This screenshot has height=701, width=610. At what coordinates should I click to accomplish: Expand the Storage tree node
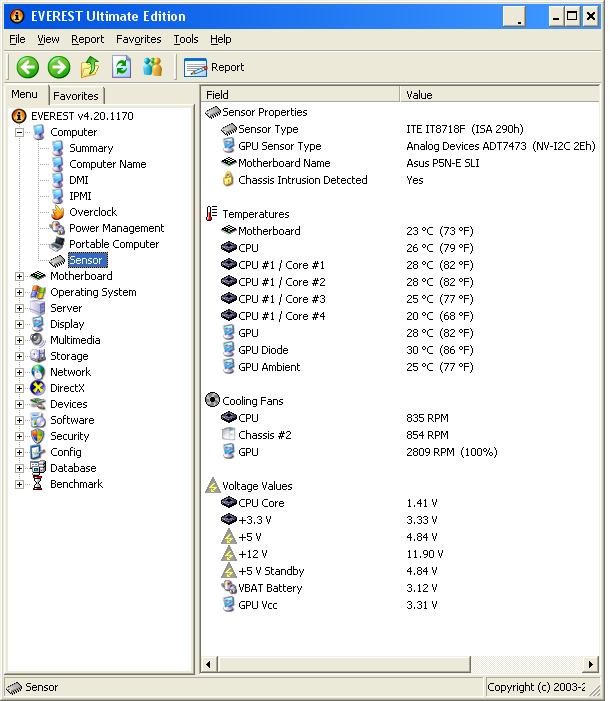(19, 356)
